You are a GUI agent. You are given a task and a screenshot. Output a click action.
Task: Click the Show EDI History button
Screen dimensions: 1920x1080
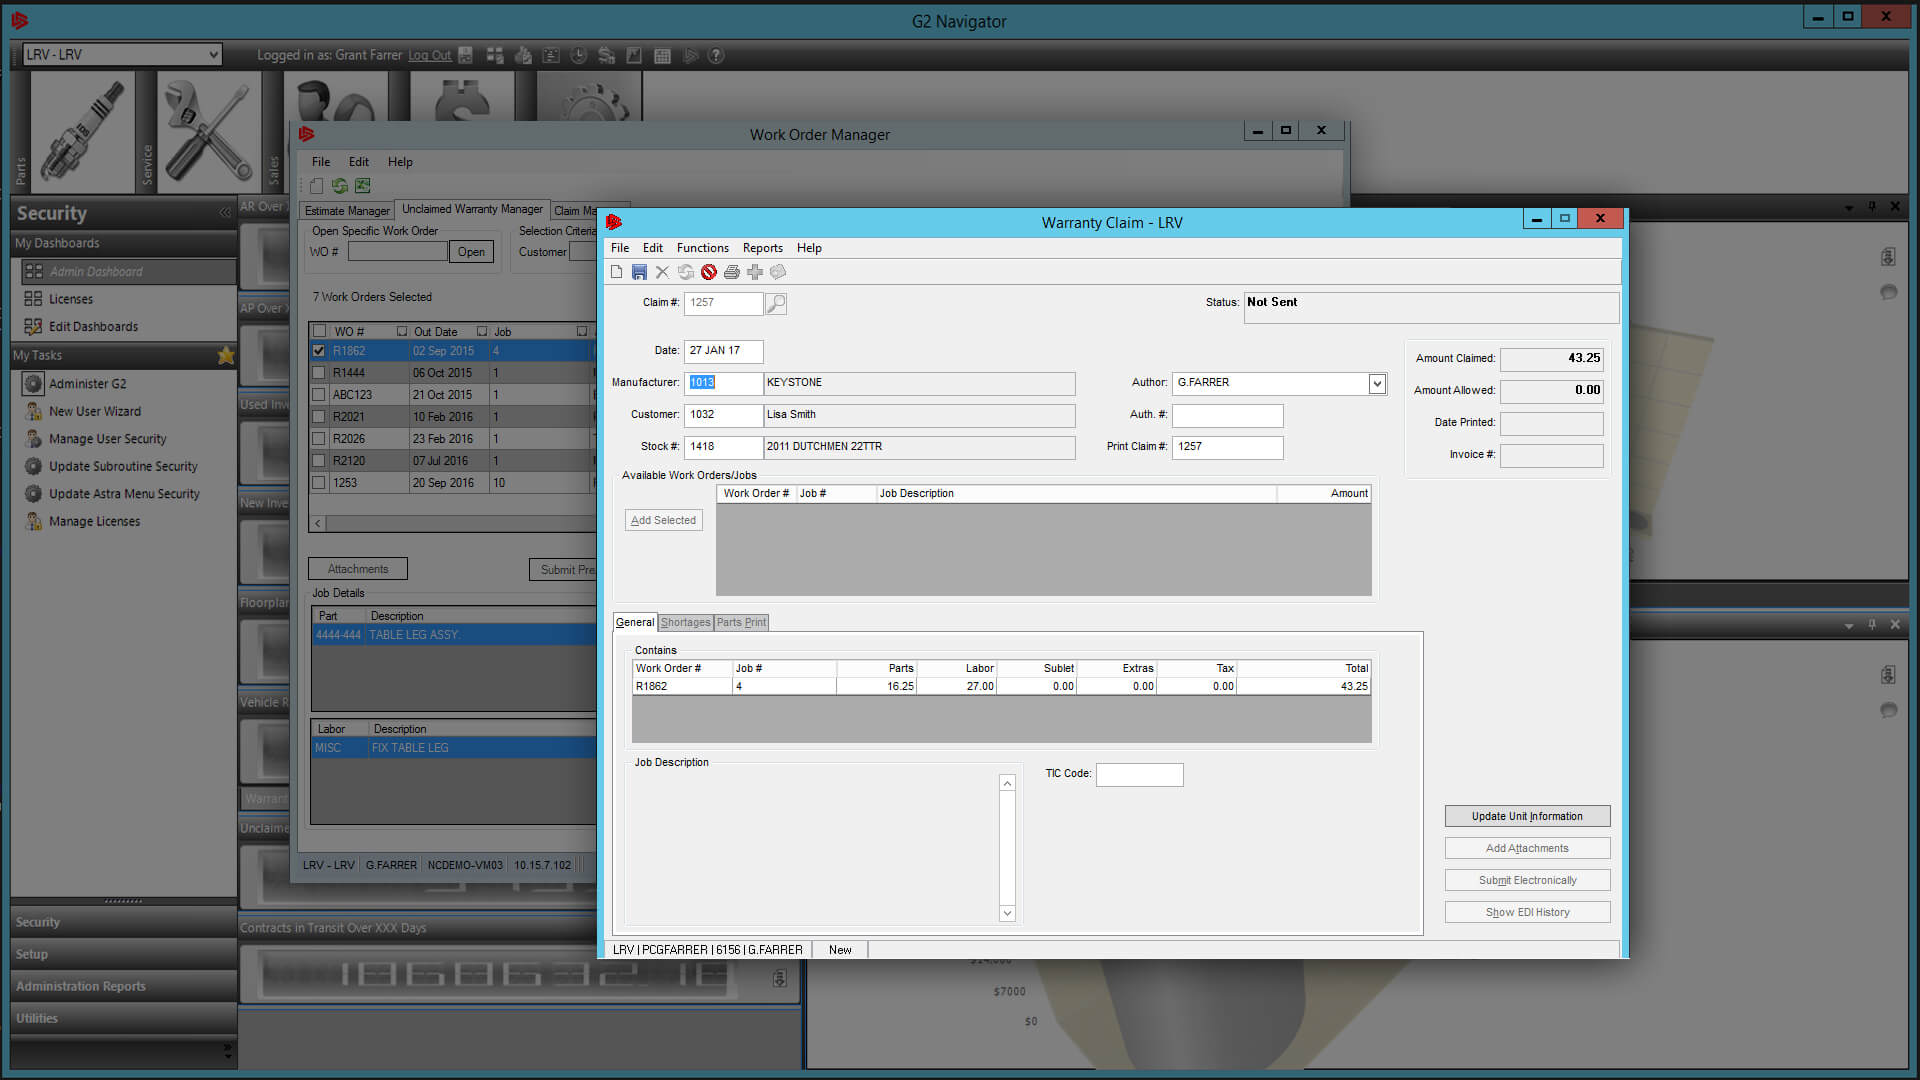tap(1527, 913)
